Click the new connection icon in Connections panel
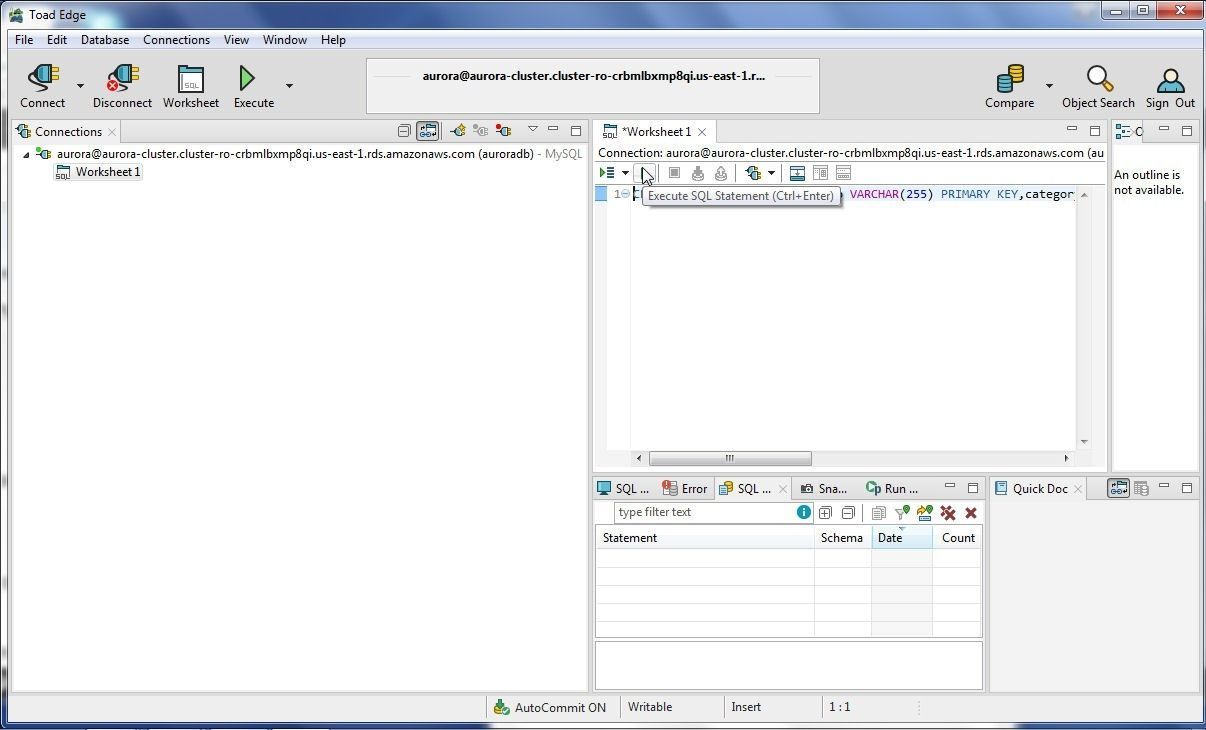Viewport: 1206px width, 730px height. pos(457,131)
